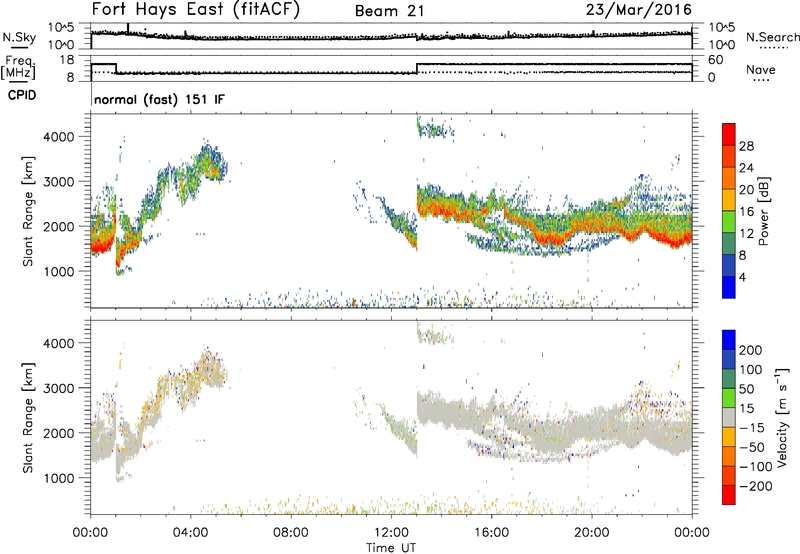Select the "4000" tick of the power panel
Image resolution: width=800 pixels, height=554 pixels.
pyautogui.click(x=58, y=137)
